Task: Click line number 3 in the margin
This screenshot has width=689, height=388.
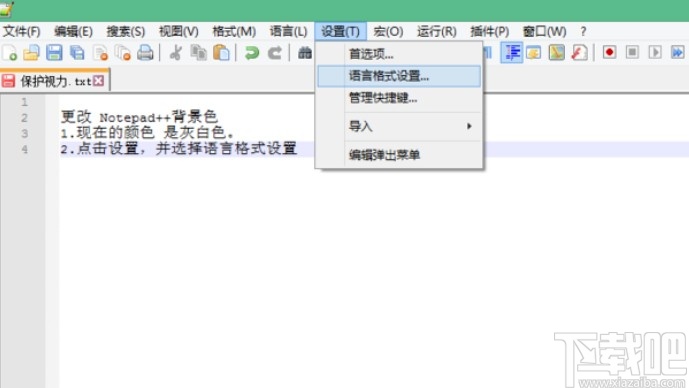Action: (25, 134)
